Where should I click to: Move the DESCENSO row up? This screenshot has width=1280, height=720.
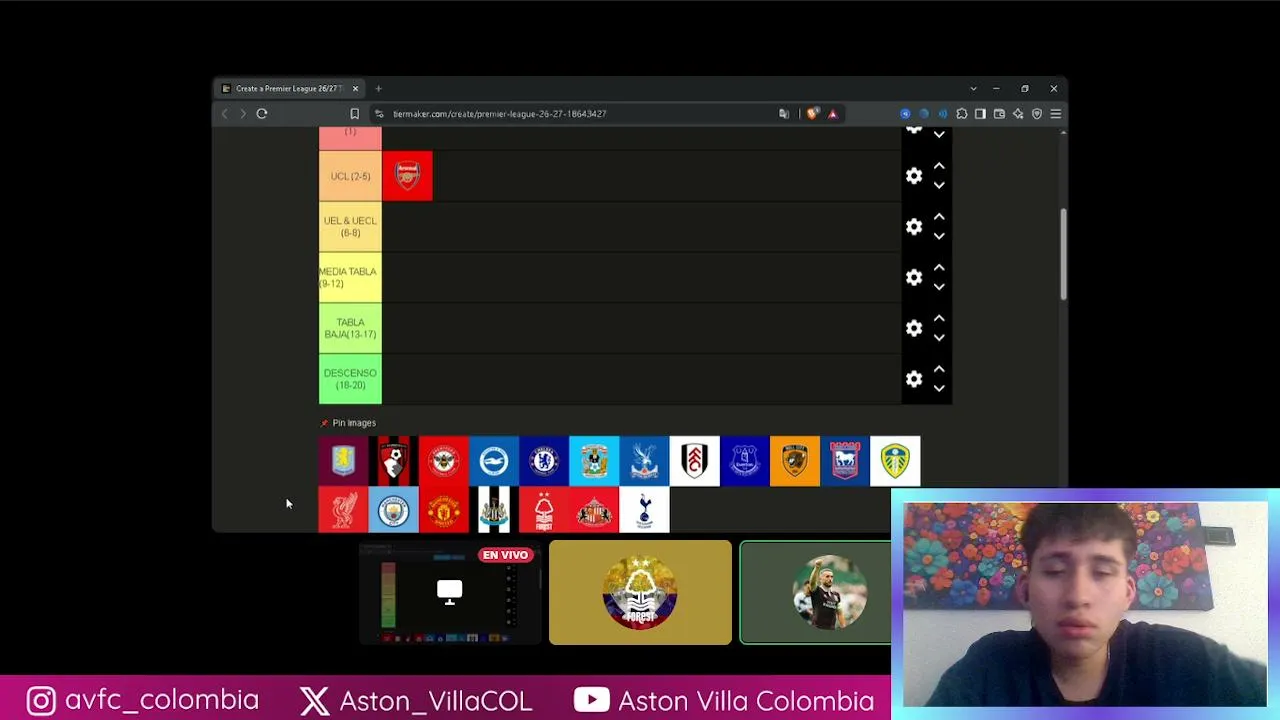(939, 369)
